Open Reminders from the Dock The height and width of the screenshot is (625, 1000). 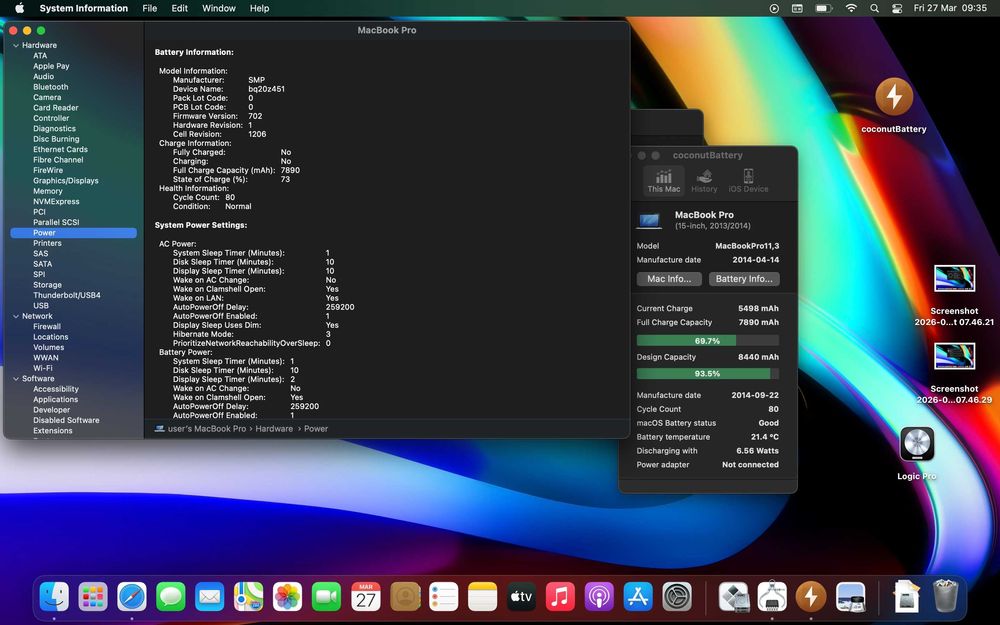coord(443,597)
